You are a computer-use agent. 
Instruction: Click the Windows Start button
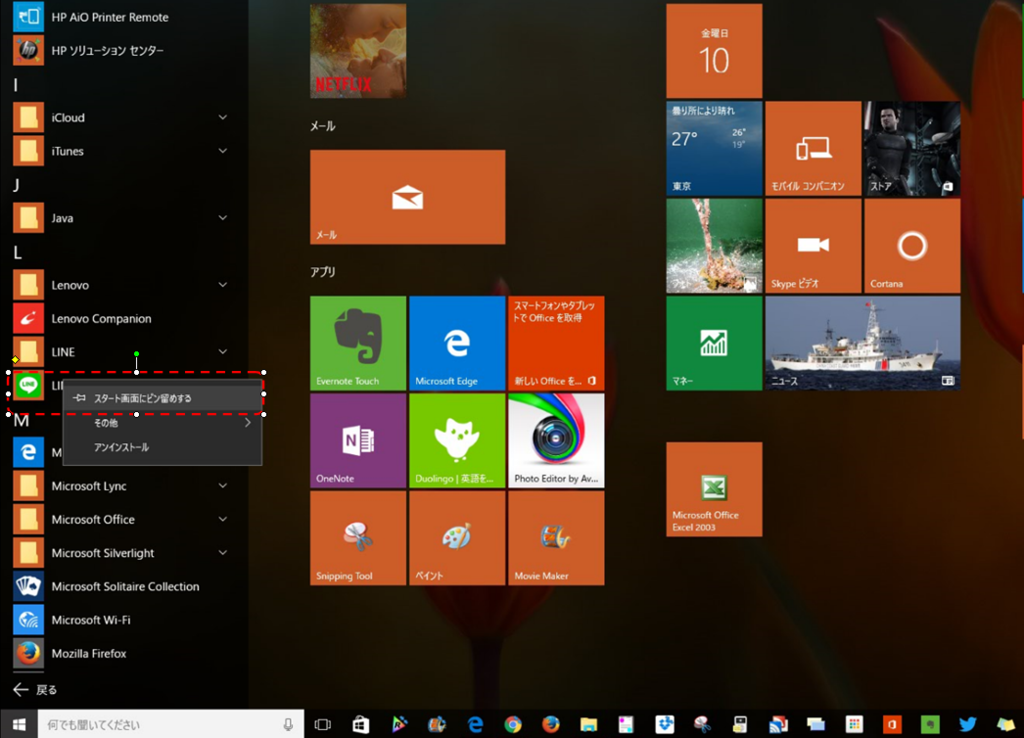coord(19,724)
